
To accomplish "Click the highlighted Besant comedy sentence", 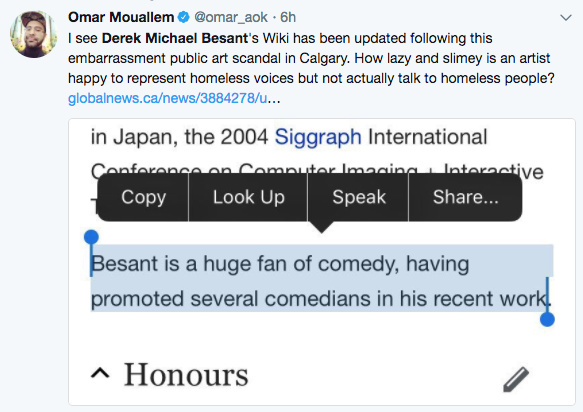I will [322, 281].
